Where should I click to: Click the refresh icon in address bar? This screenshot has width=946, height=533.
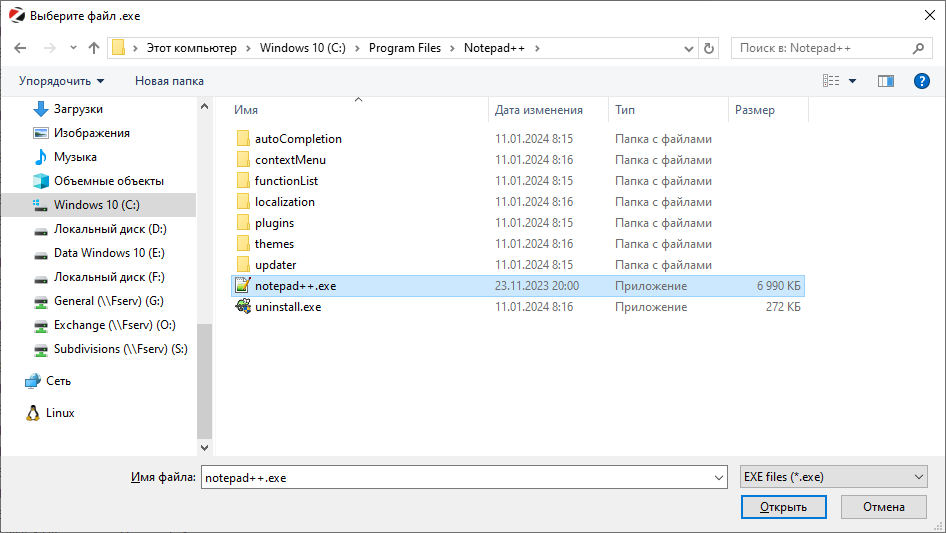tap(709, 48)
